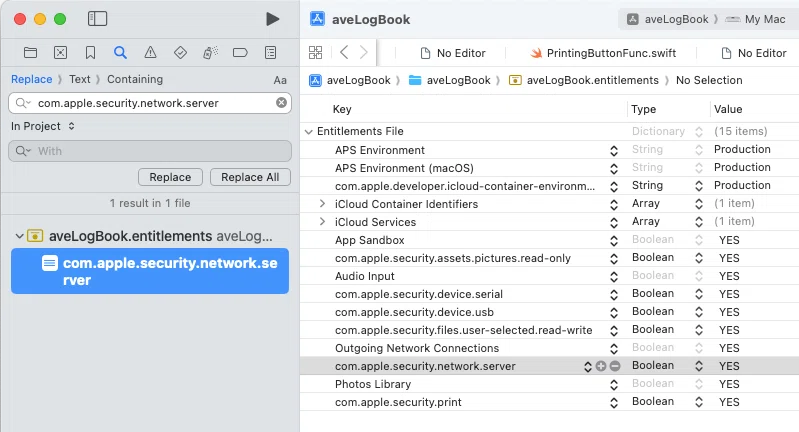Toggle the navigator sidebar visibility
The image size is (799, 432).
(97, 19)
